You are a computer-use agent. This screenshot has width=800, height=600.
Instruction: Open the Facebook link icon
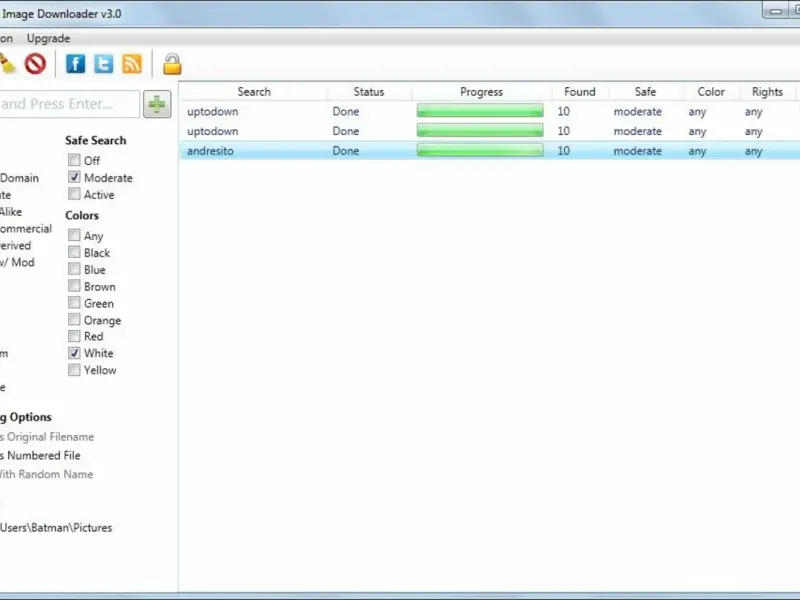point(76,64)
